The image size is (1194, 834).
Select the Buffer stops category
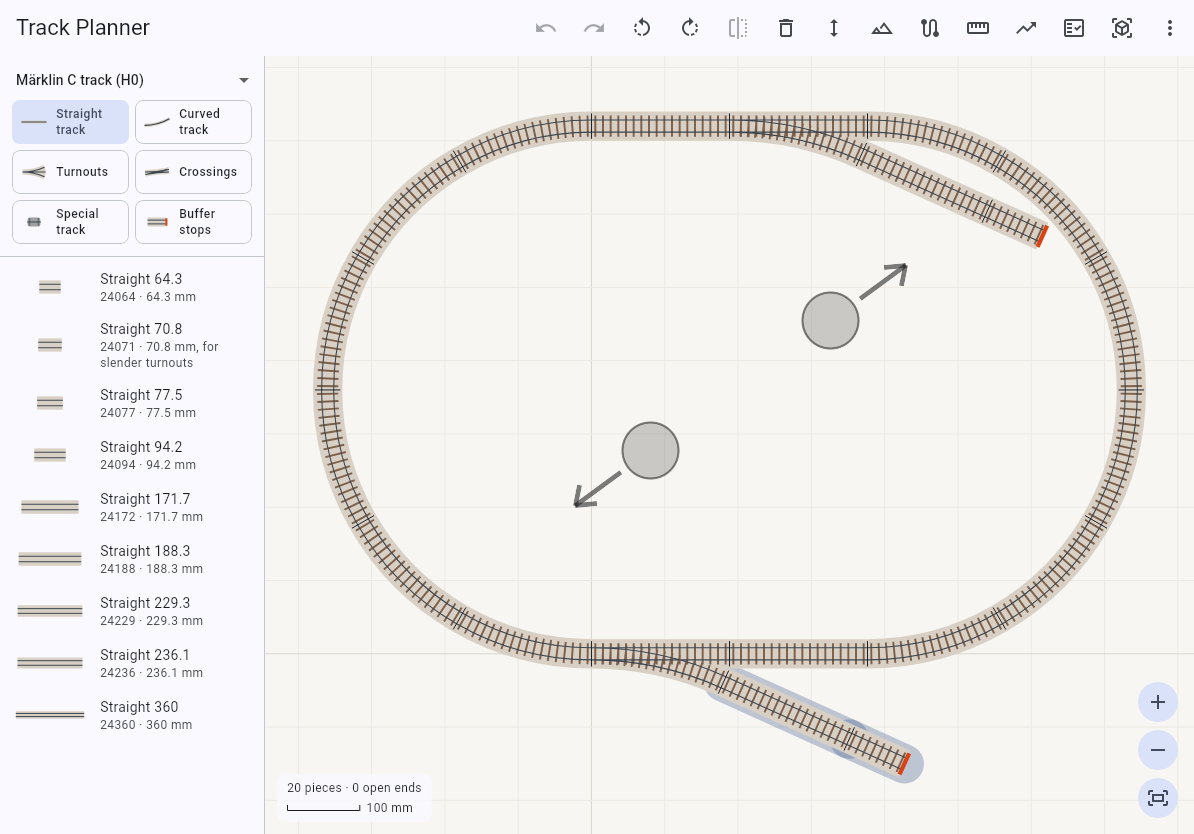193,222
